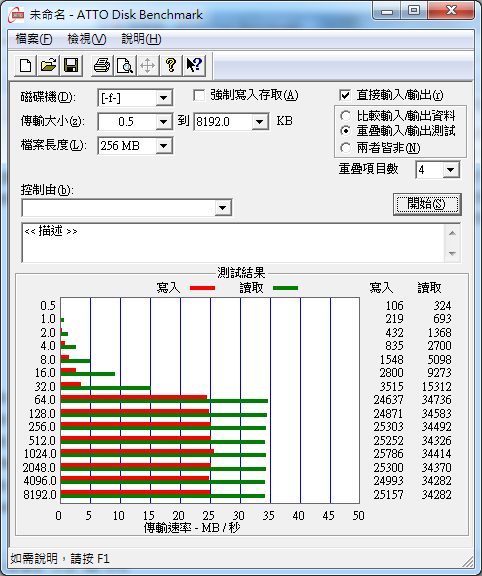Click the status bar text 如需說明，請按 F1
This screenshot has width=482, height=576.
(x=60, y=559)
